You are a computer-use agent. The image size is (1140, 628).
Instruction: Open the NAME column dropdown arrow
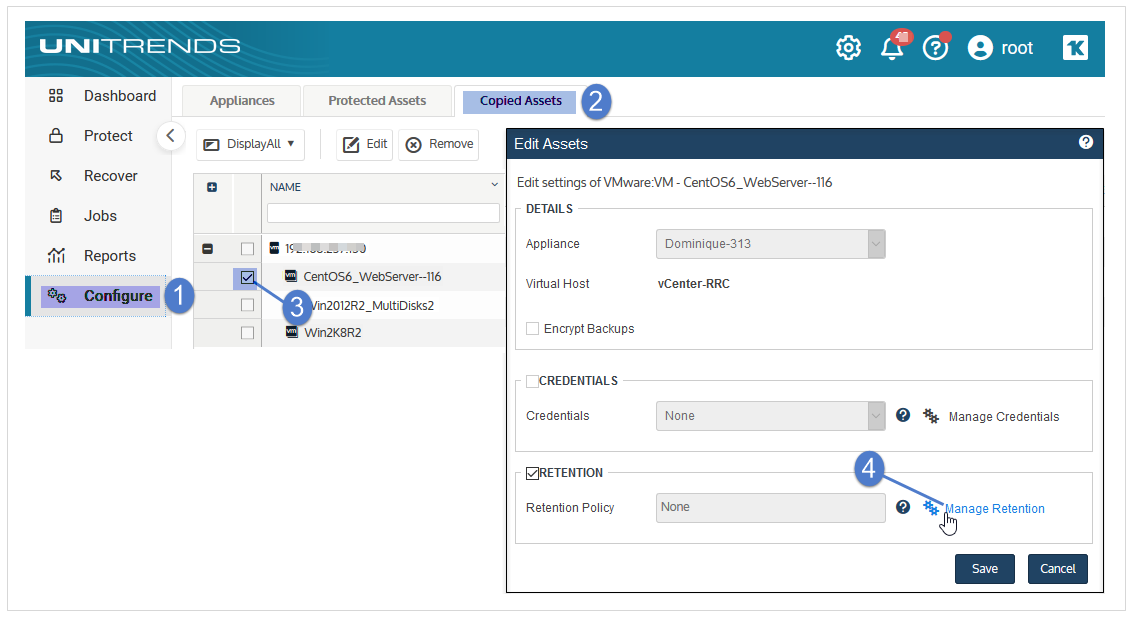494,185
